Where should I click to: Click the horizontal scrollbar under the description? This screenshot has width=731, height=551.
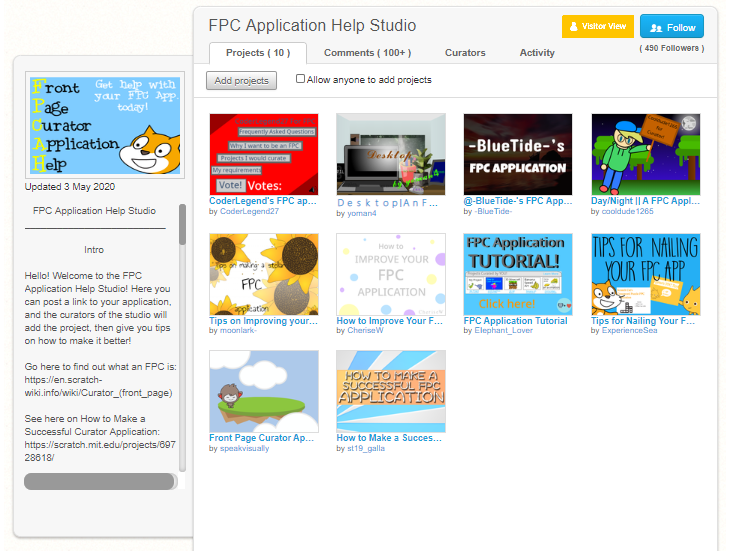99,481
